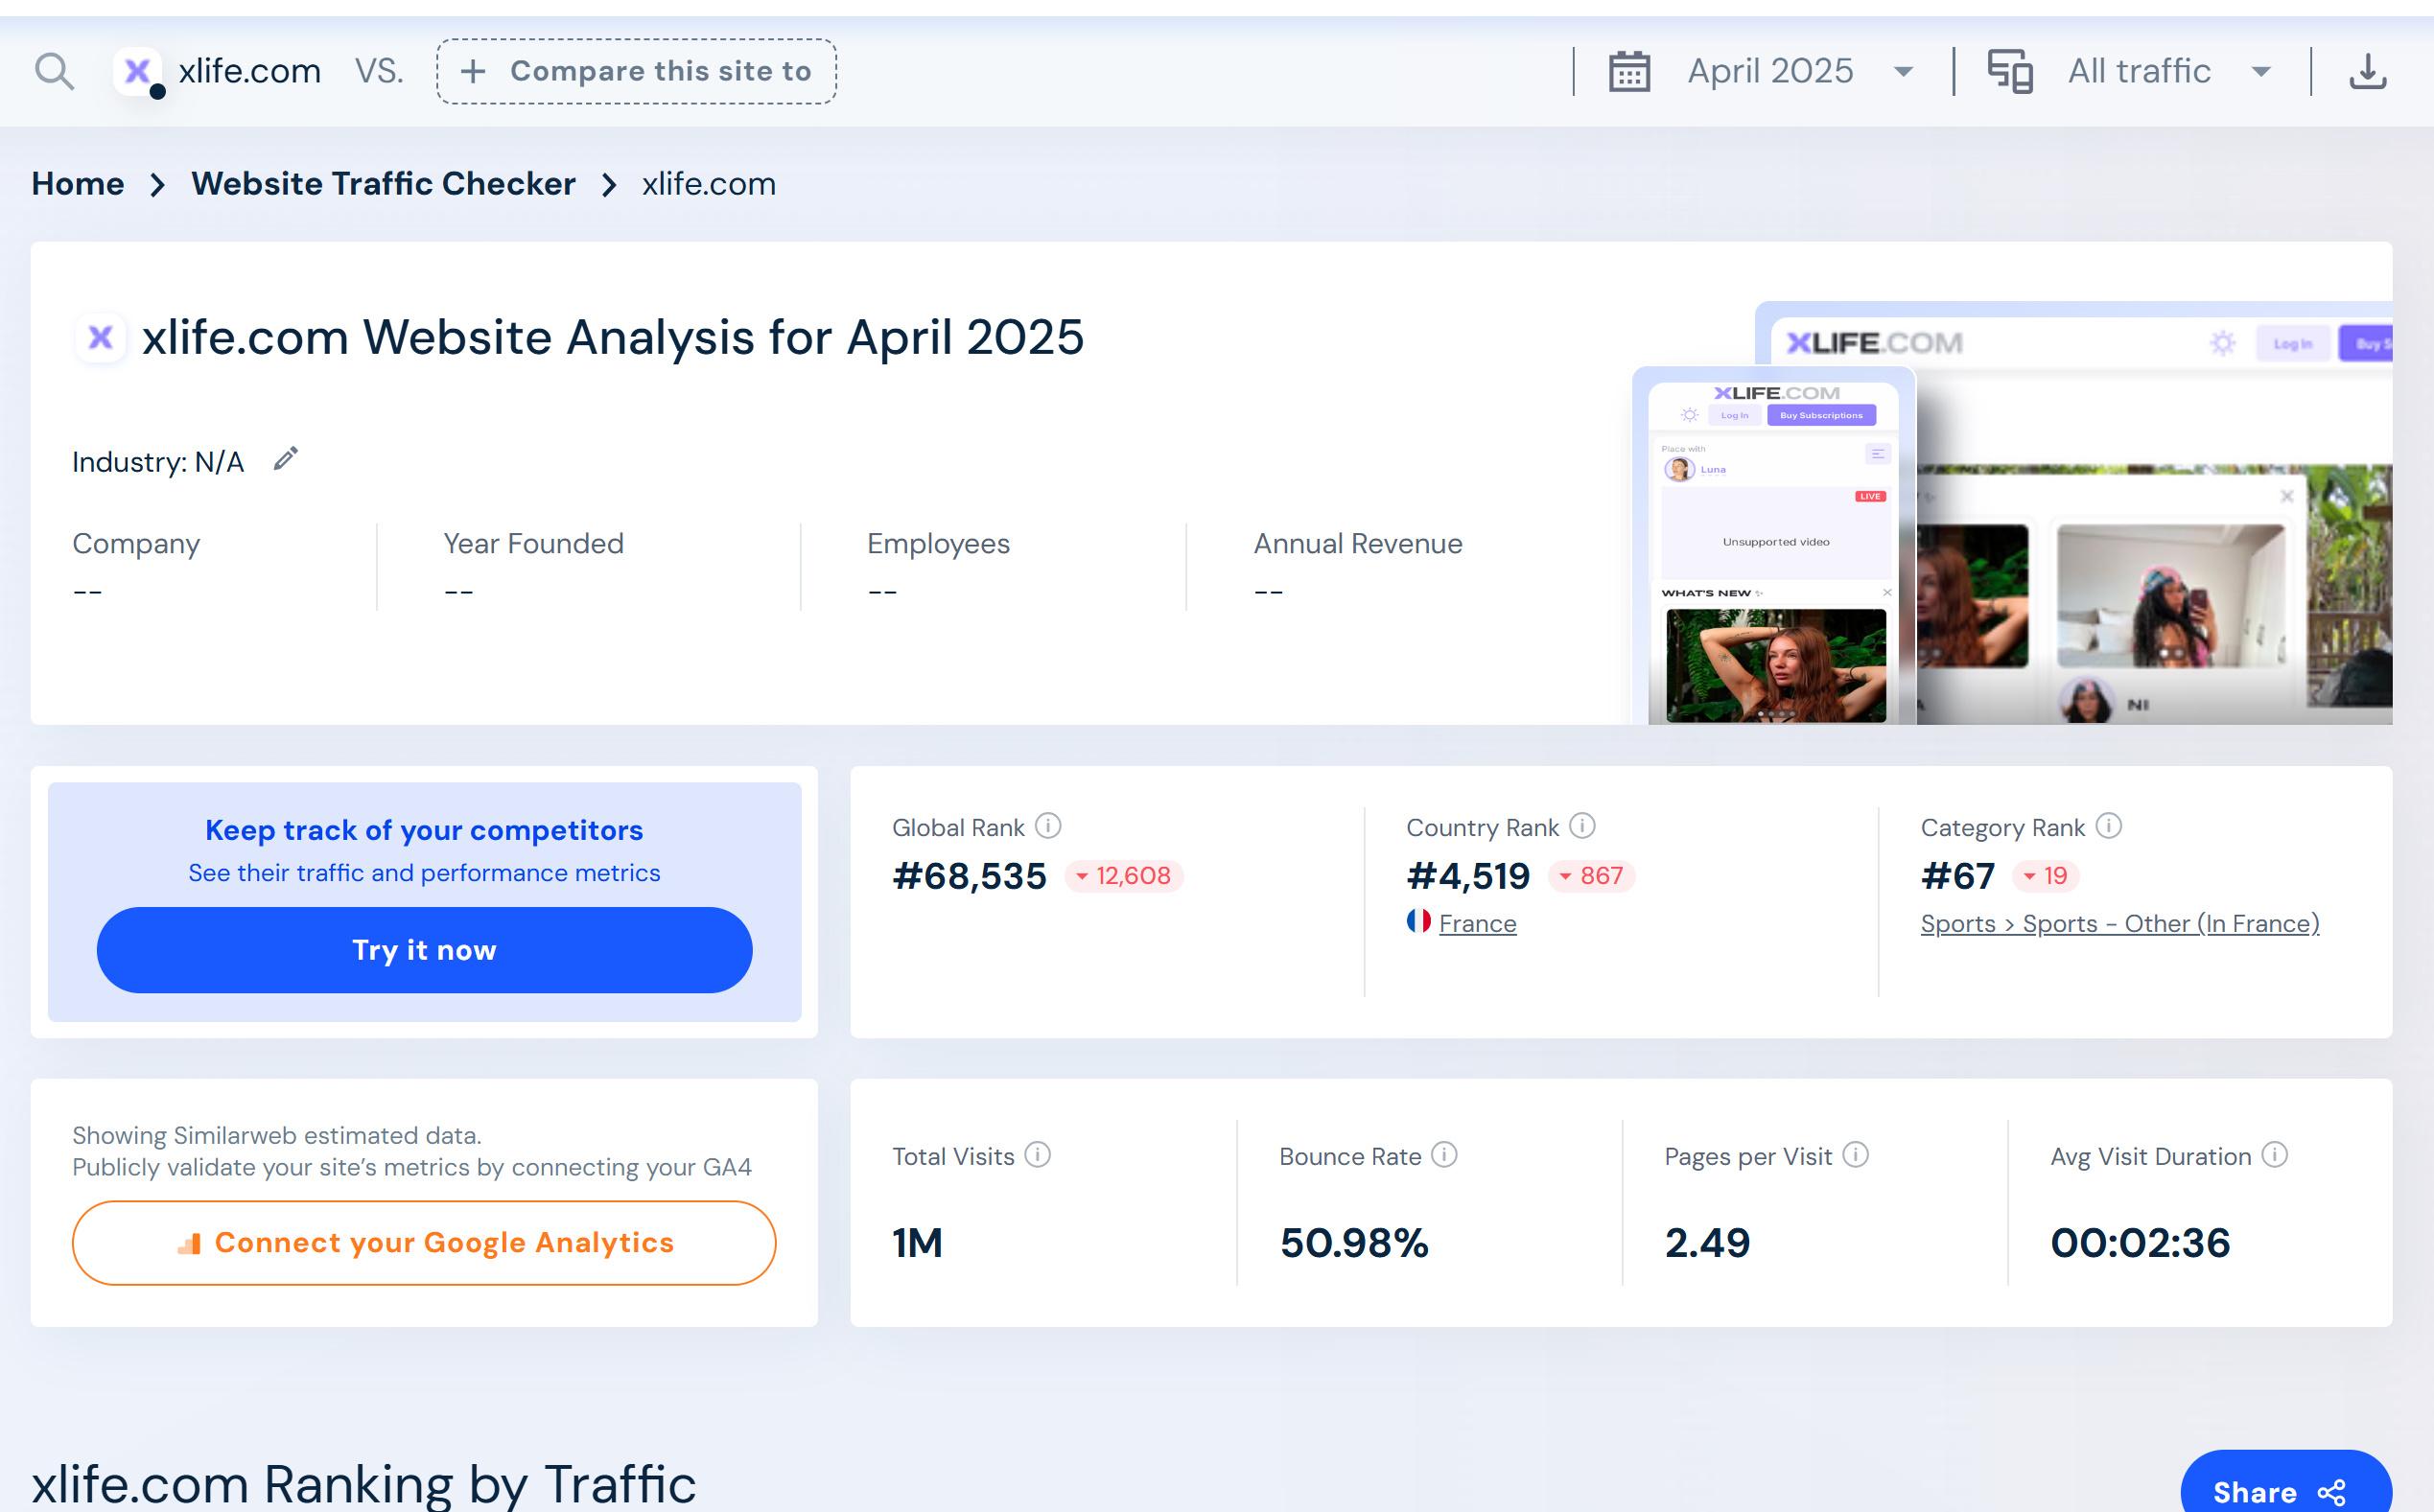
Task: Click Connect your Google Analytics button
Action: (x=424, y=1243)
